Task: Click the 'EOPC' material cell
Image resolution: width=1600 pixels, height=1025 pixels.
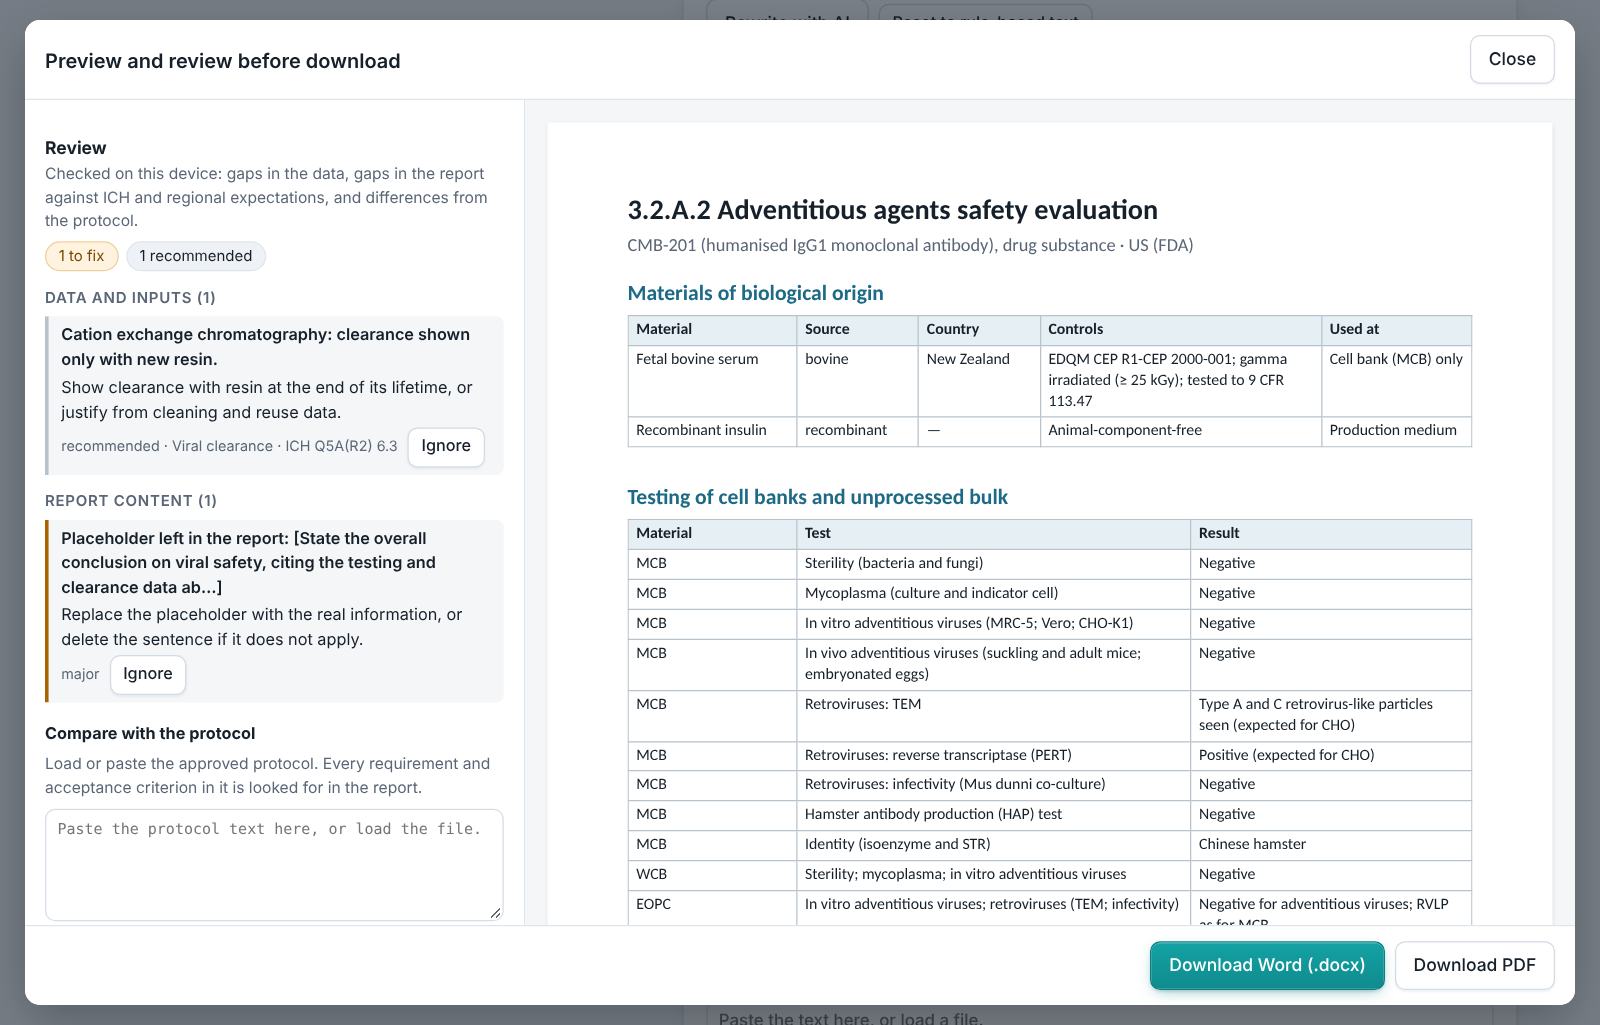Action: [712, 907]
